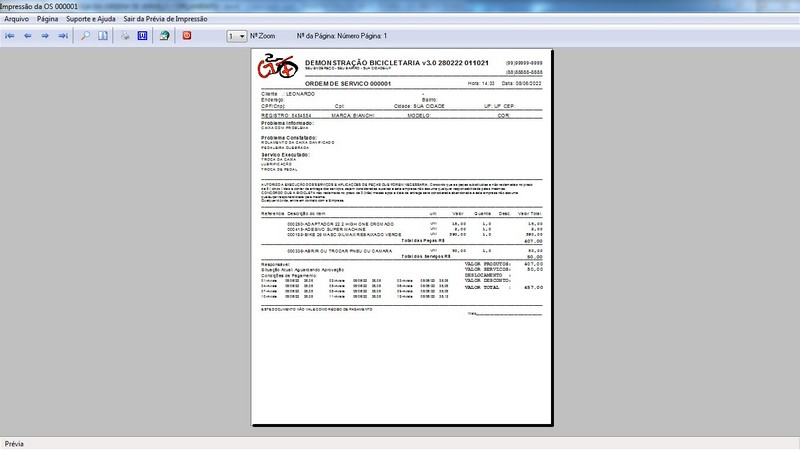The width and height of the screenshot is (800, 450).
Task: Go to previous page arrow
Action: pos(28,36)
